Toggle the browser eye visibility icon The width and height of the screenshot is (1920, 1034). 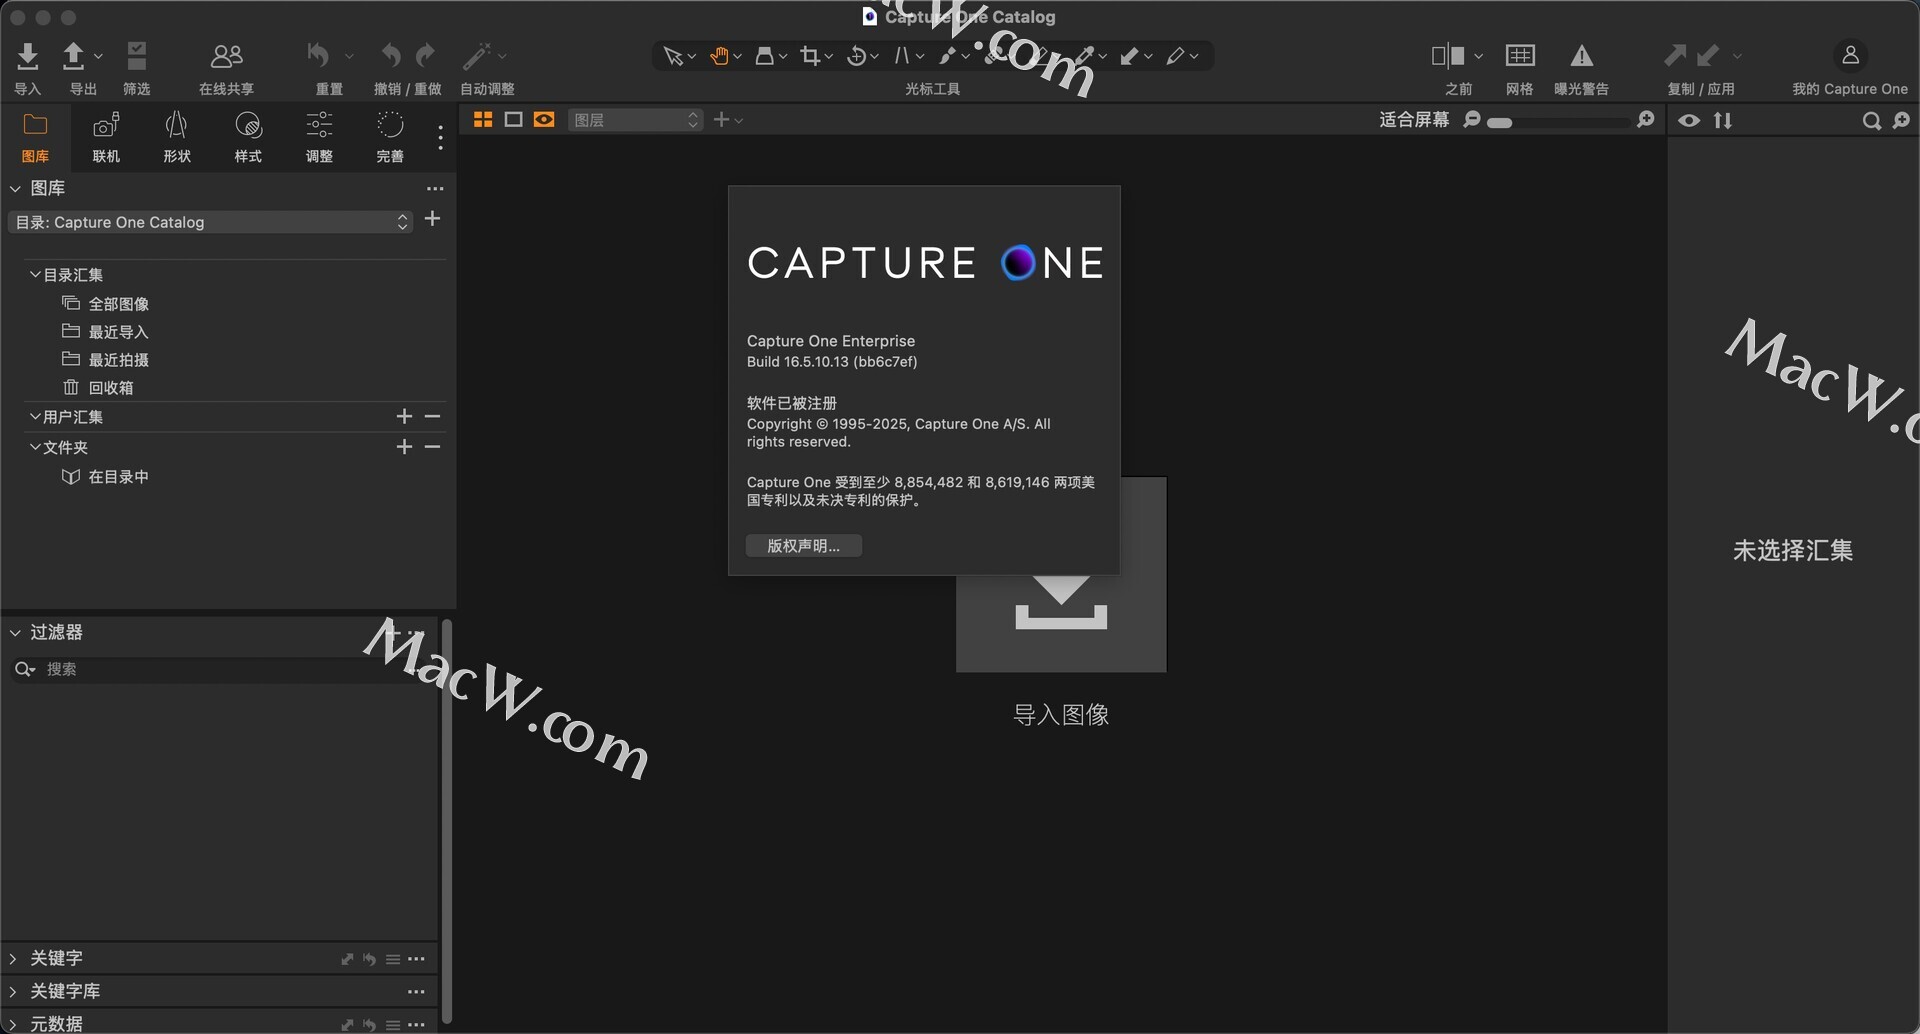pyautogui.click(x=1689, y=121)
